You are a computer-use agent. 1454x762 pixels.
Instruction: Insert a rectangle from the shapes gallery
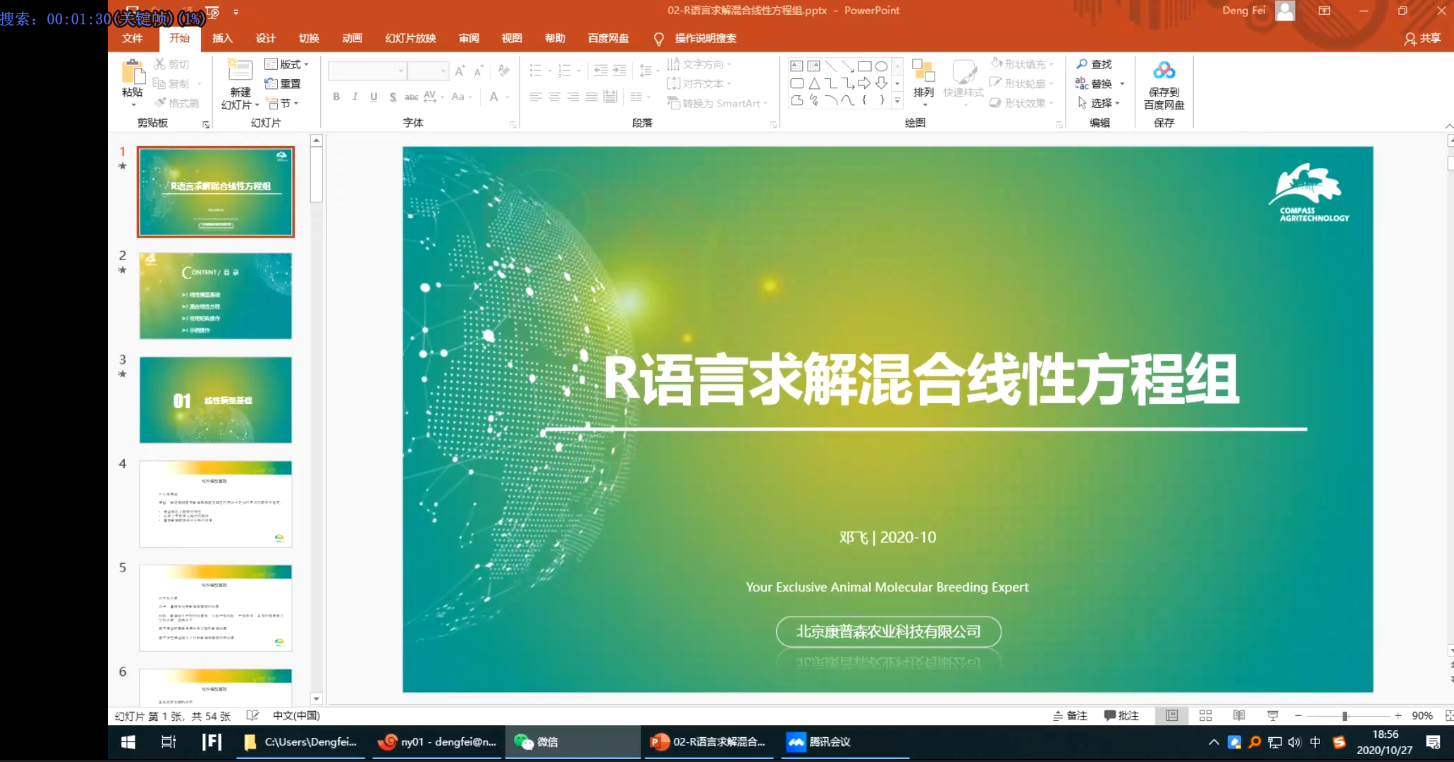click(864, 66)
